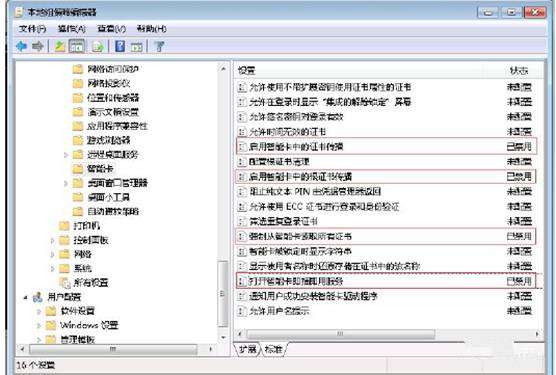Viewport: 556px width, 375px height.
Task: Switch to the 标准 tab
Action: coord(273,349)
